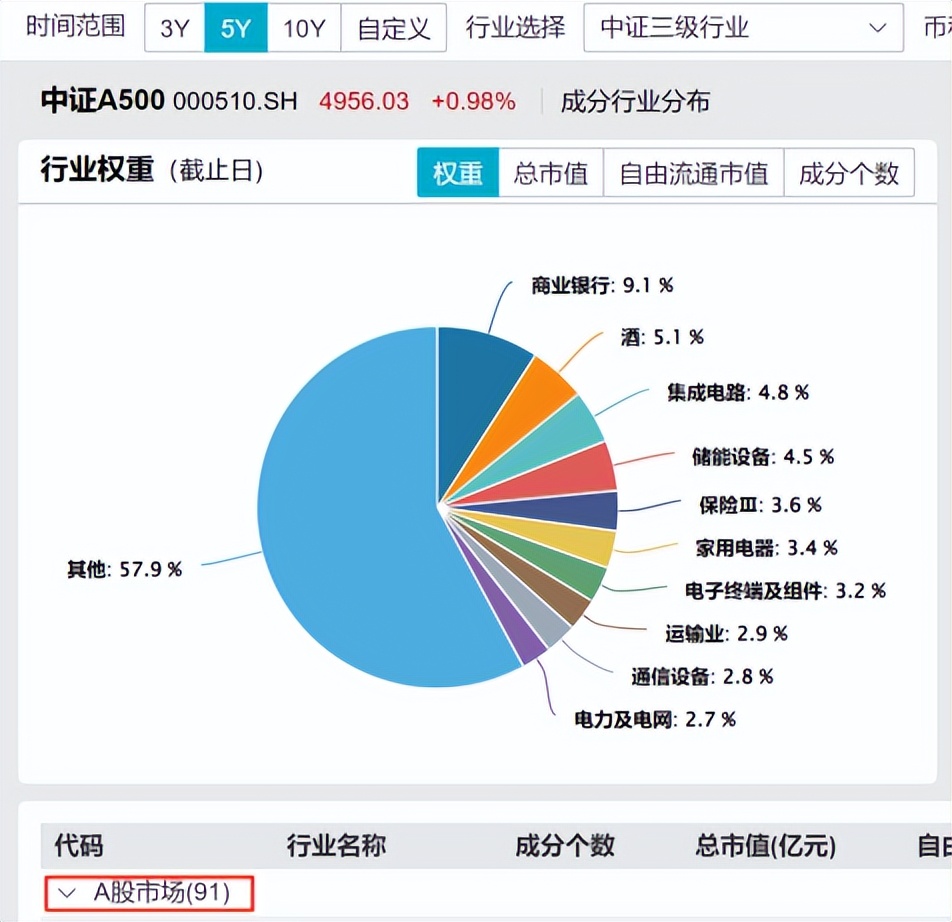
Task: Select the 10Y time range
Action: (x=304, y=28)
